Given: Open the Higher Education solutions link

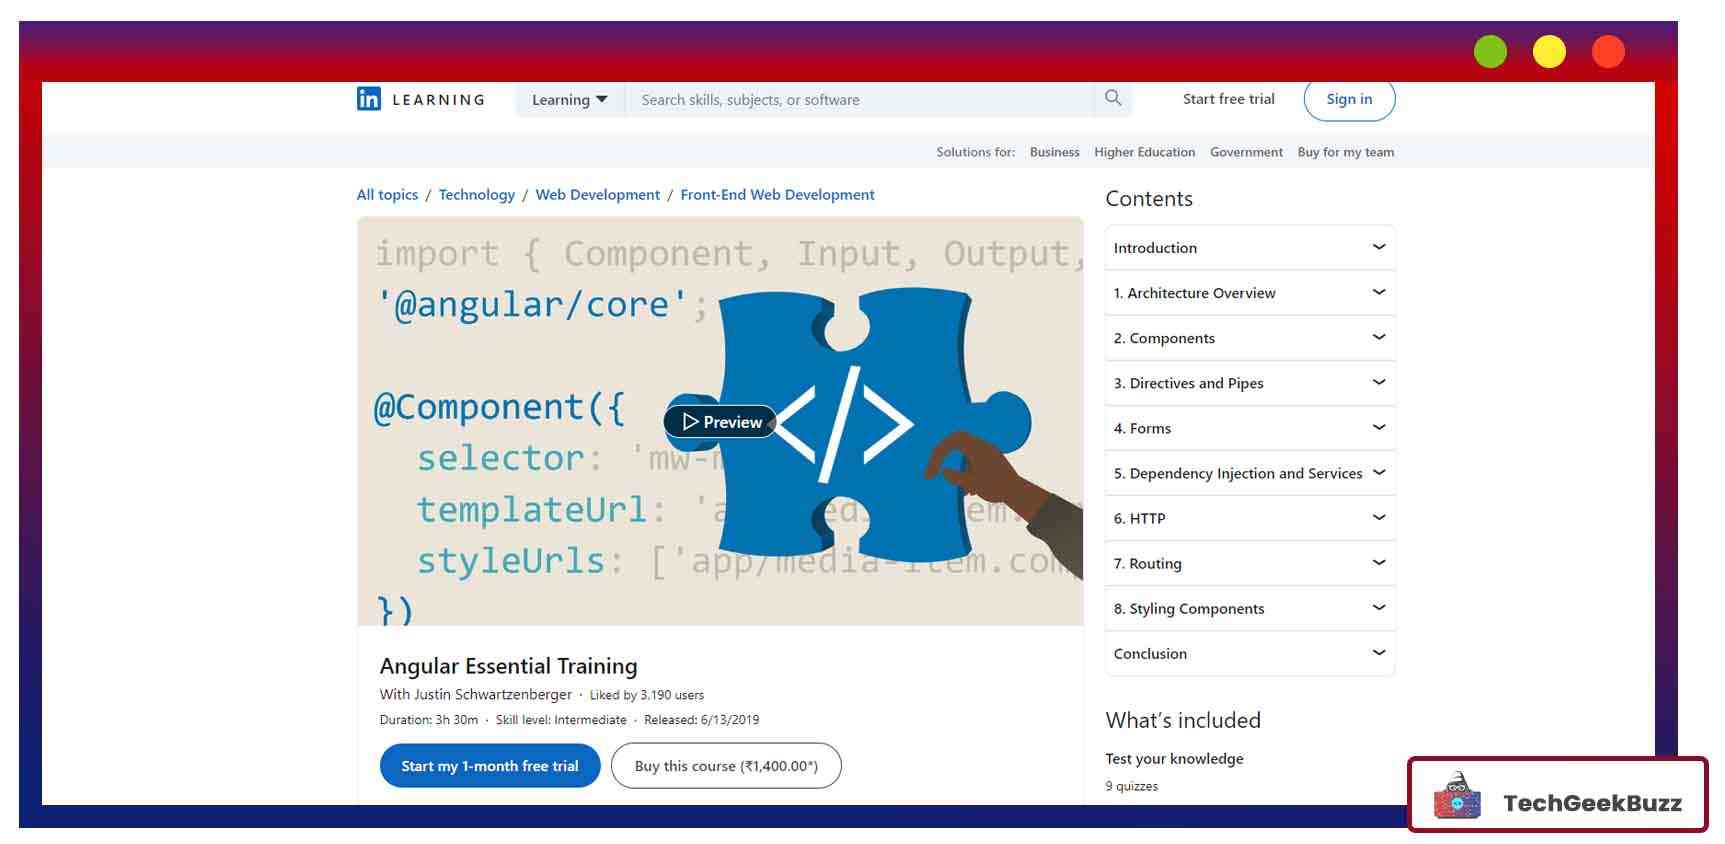Looking at the screenshot, I should coord(1144,152).
